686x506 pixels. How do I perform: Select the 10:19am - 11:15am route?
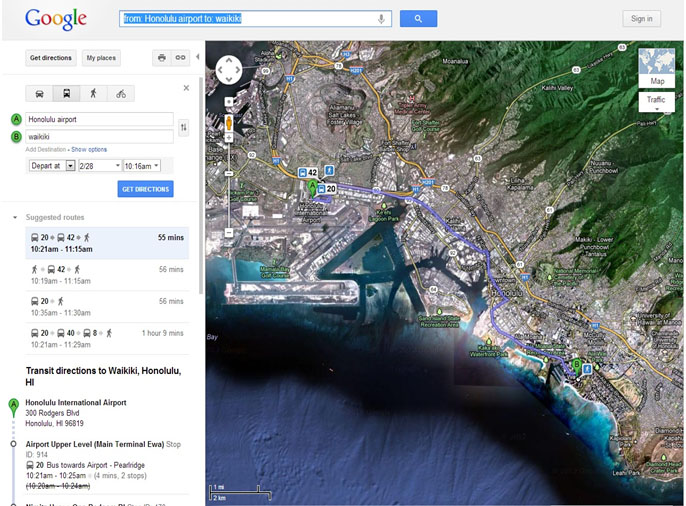pyautogui.click(x=107, y=275)
